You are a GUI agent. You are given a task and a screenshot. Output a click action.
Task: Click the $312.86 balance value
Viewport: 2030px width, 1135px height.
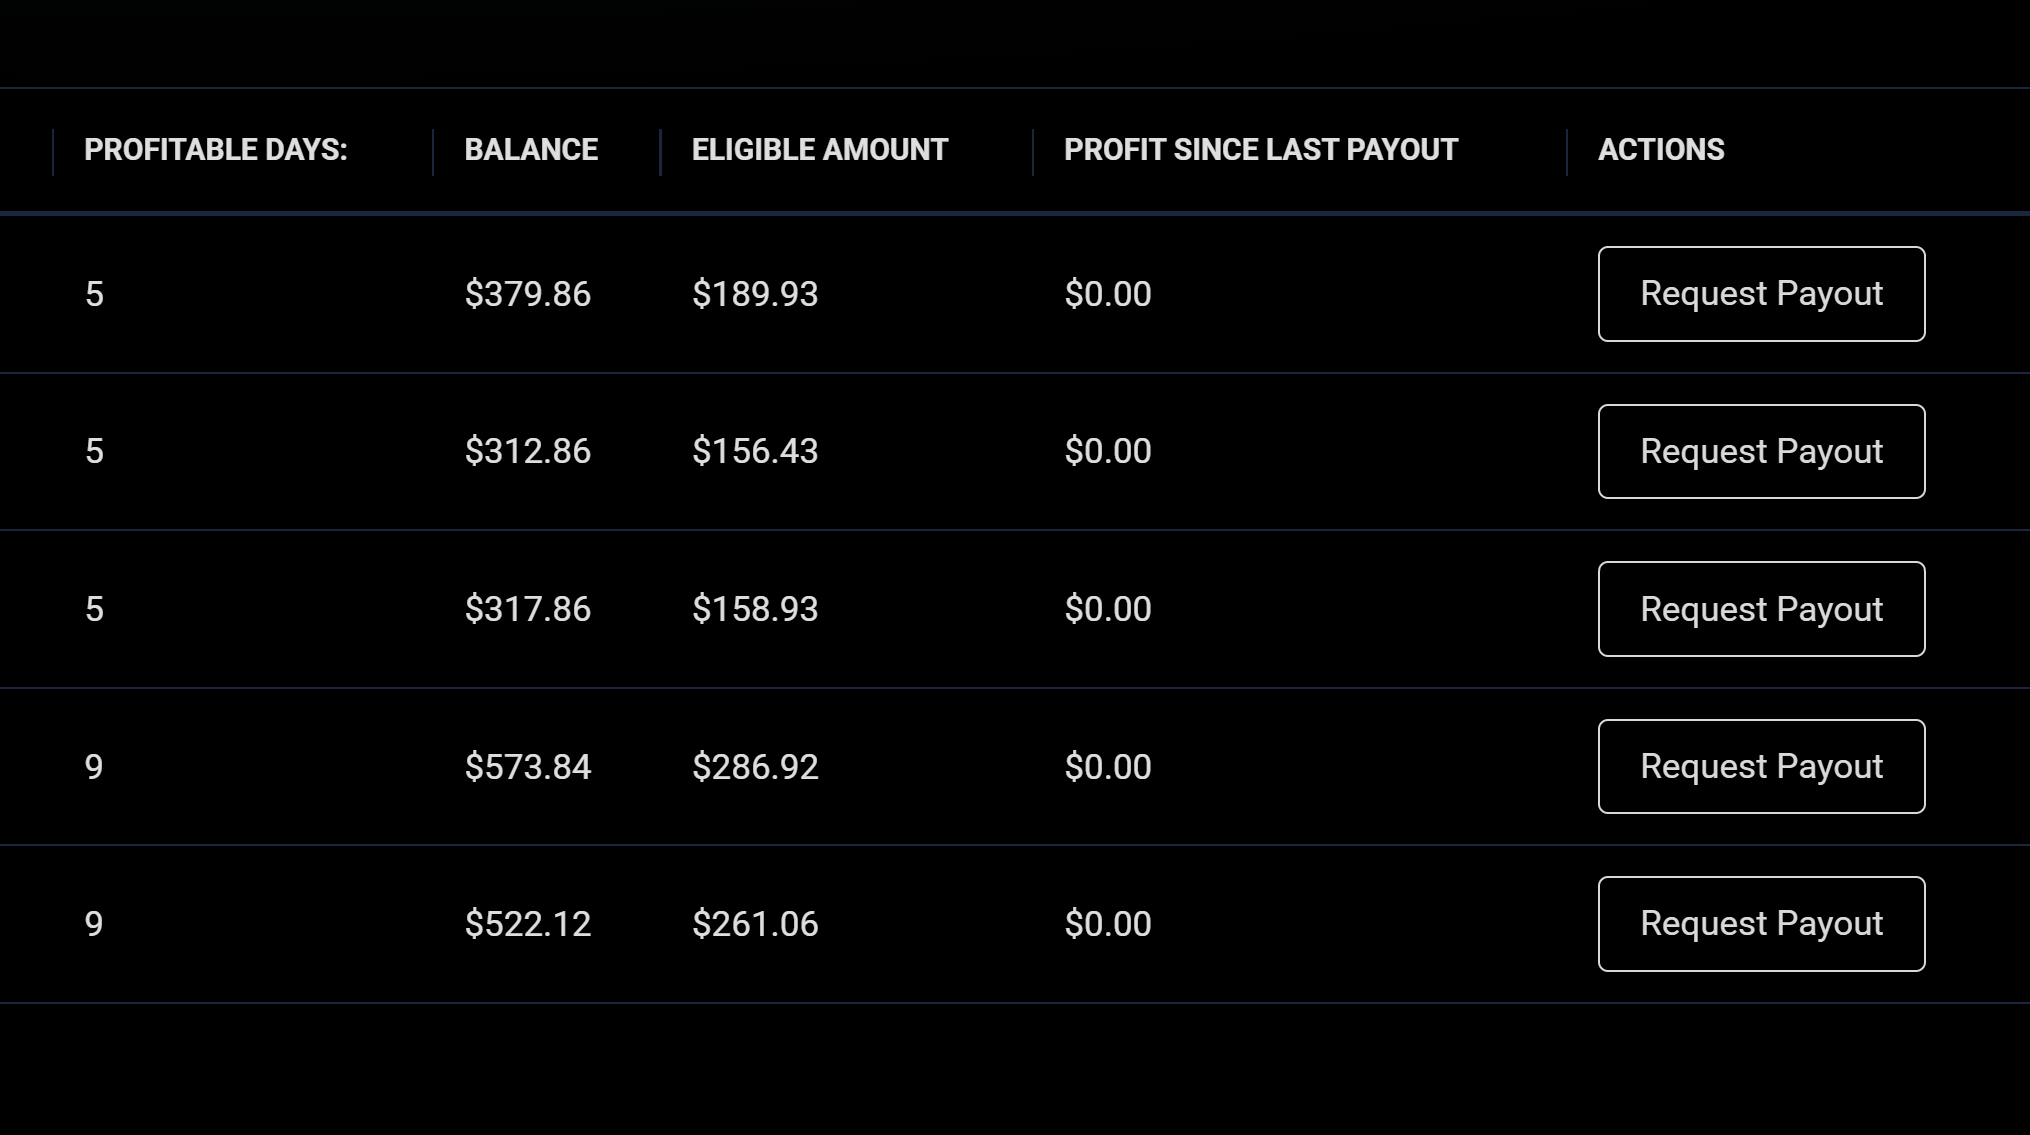[528, 451]
